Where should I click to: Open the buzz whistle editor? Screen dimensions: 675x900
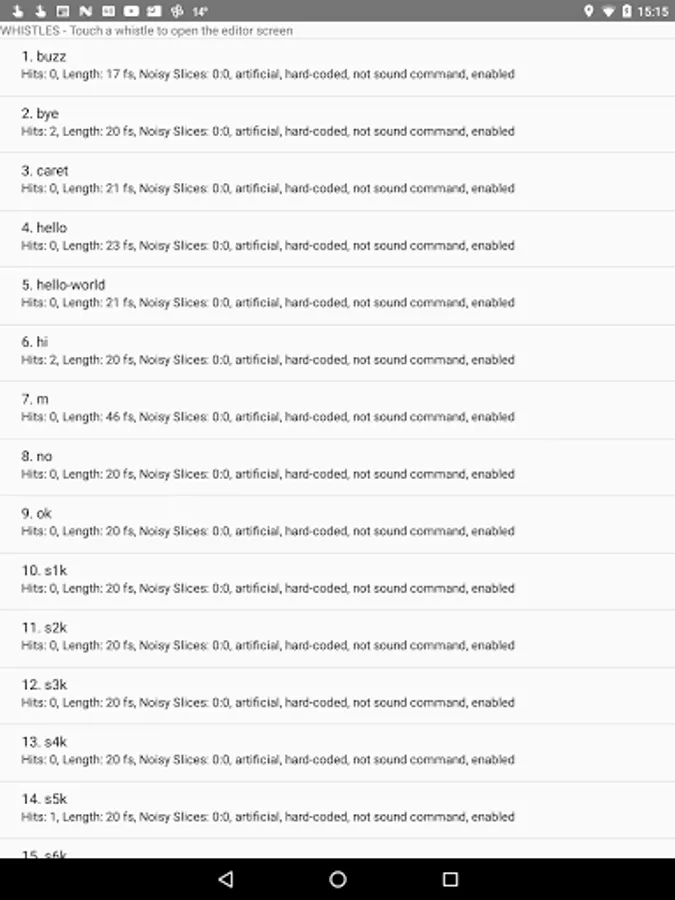[x=338, y=67]
